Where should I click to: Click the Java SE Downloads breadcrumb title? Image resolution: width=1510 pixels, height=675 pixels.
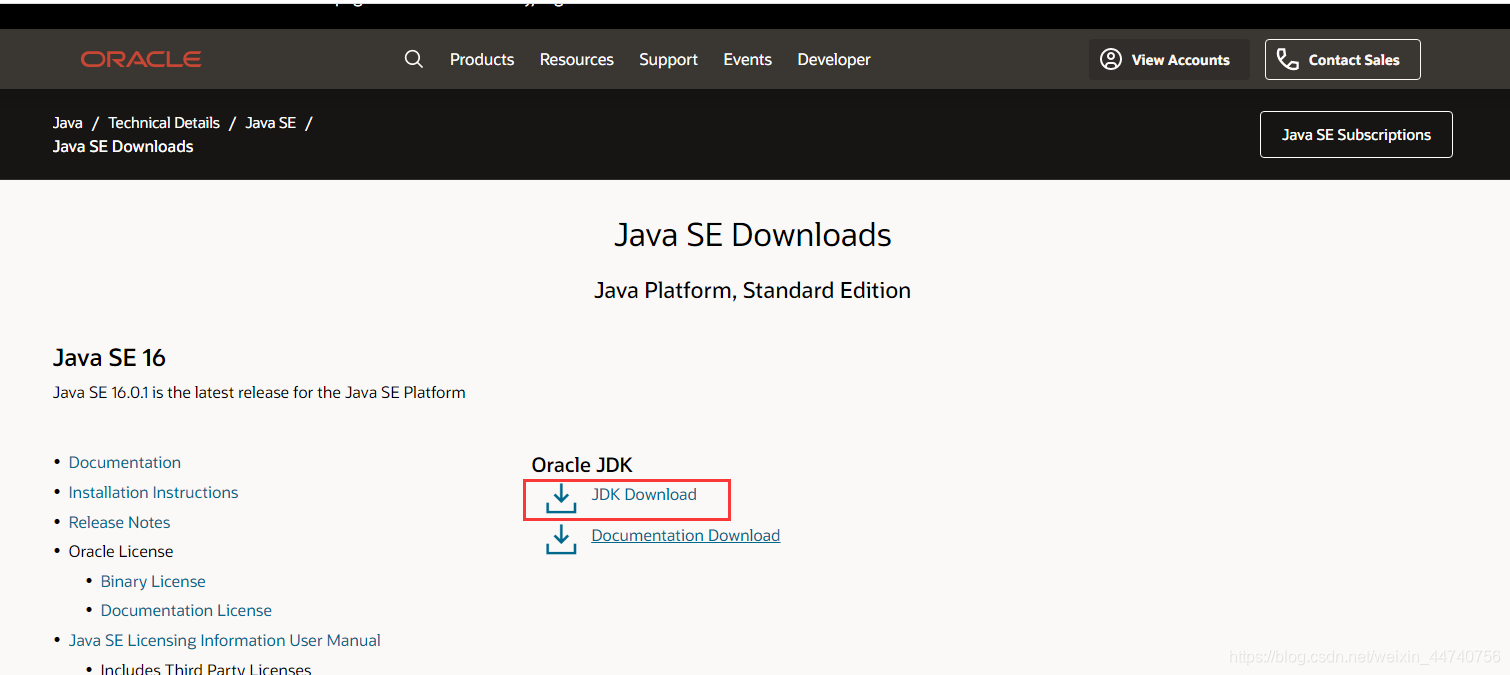(x=123, y=146)
